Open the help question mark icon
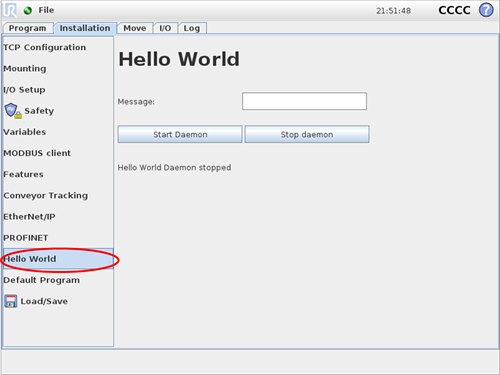The width and height of the screenshot is (500, 375). coord(486,10)
